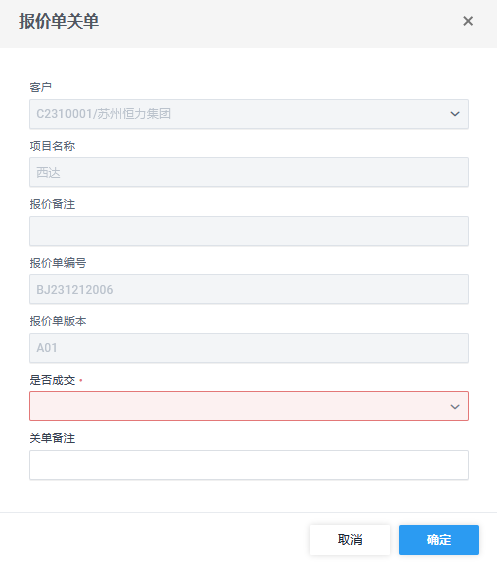This screenshot has width=497, height=565.
Task: Click the 取消 button
Action: click(350, 540)
